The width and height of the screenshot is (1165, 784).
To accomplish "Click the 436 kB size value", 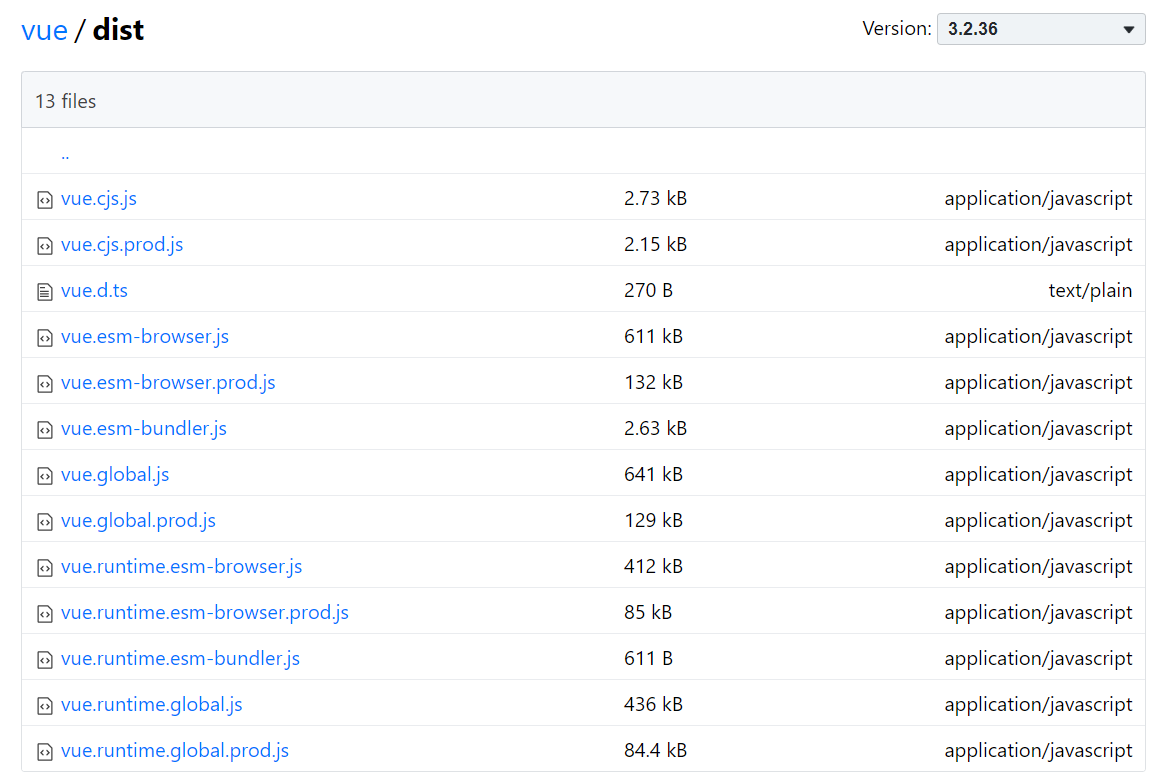I will pos(653,705).
